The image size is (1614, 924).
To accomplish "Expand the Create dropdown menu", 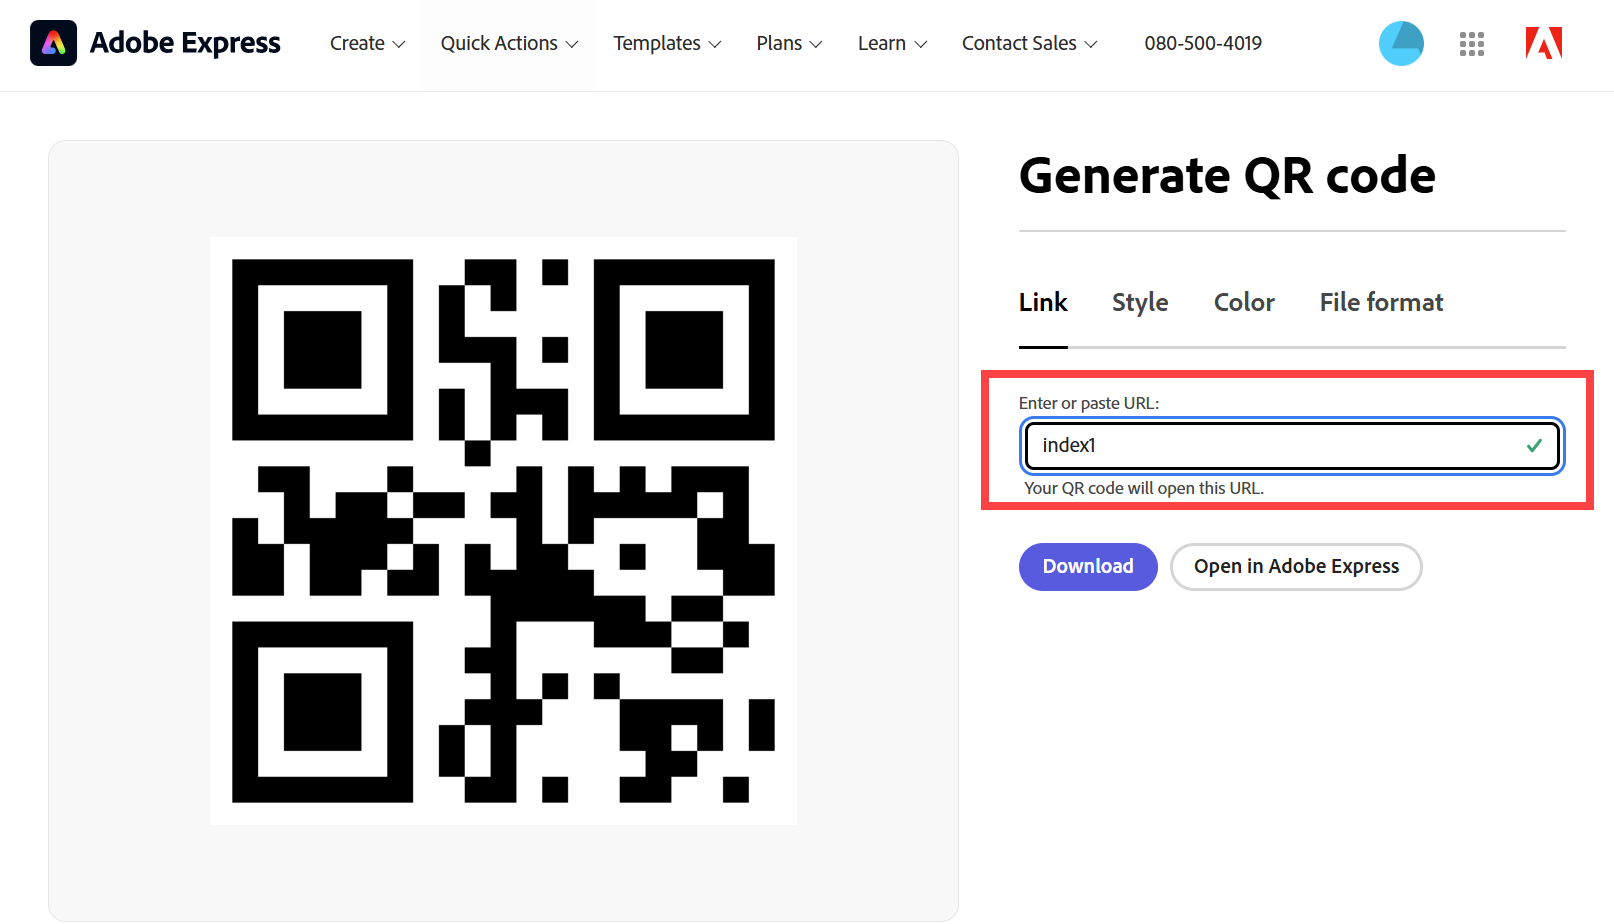I will (x=367, y=43).
